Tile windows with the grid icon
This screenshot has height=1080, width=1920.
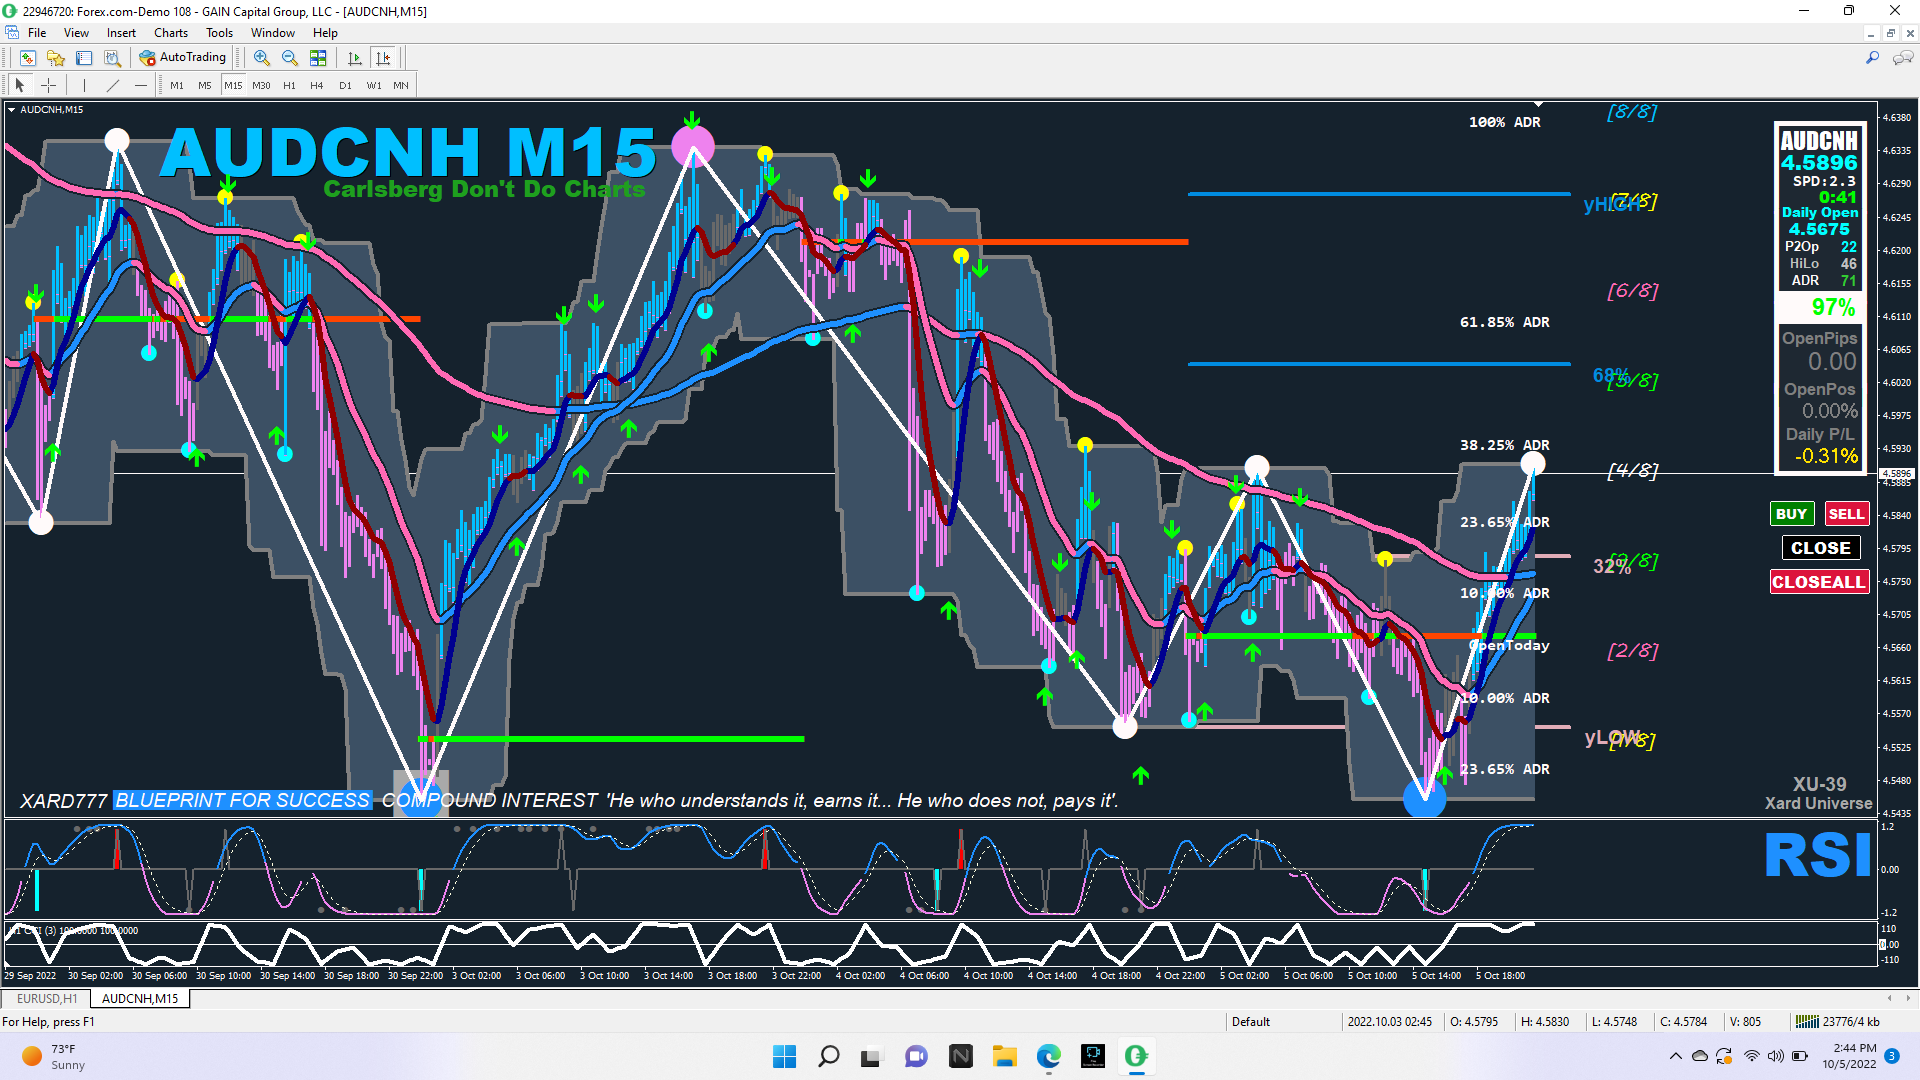tap(318, 58)
